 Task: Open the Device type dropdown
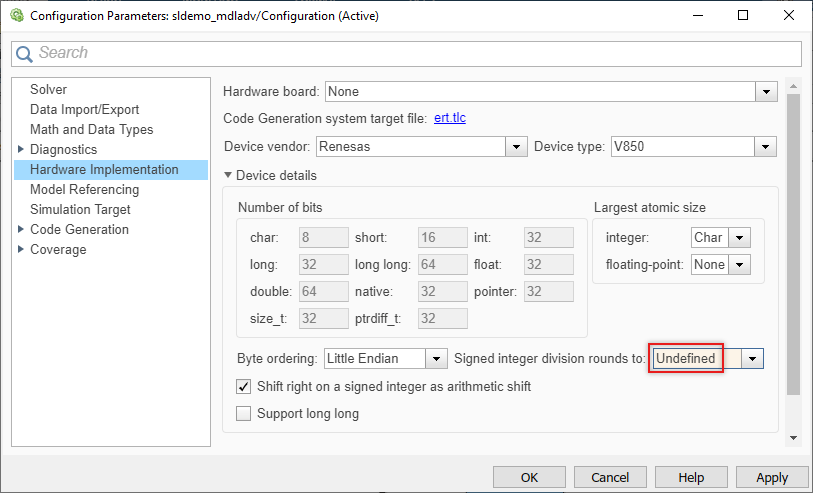(766, 147)
